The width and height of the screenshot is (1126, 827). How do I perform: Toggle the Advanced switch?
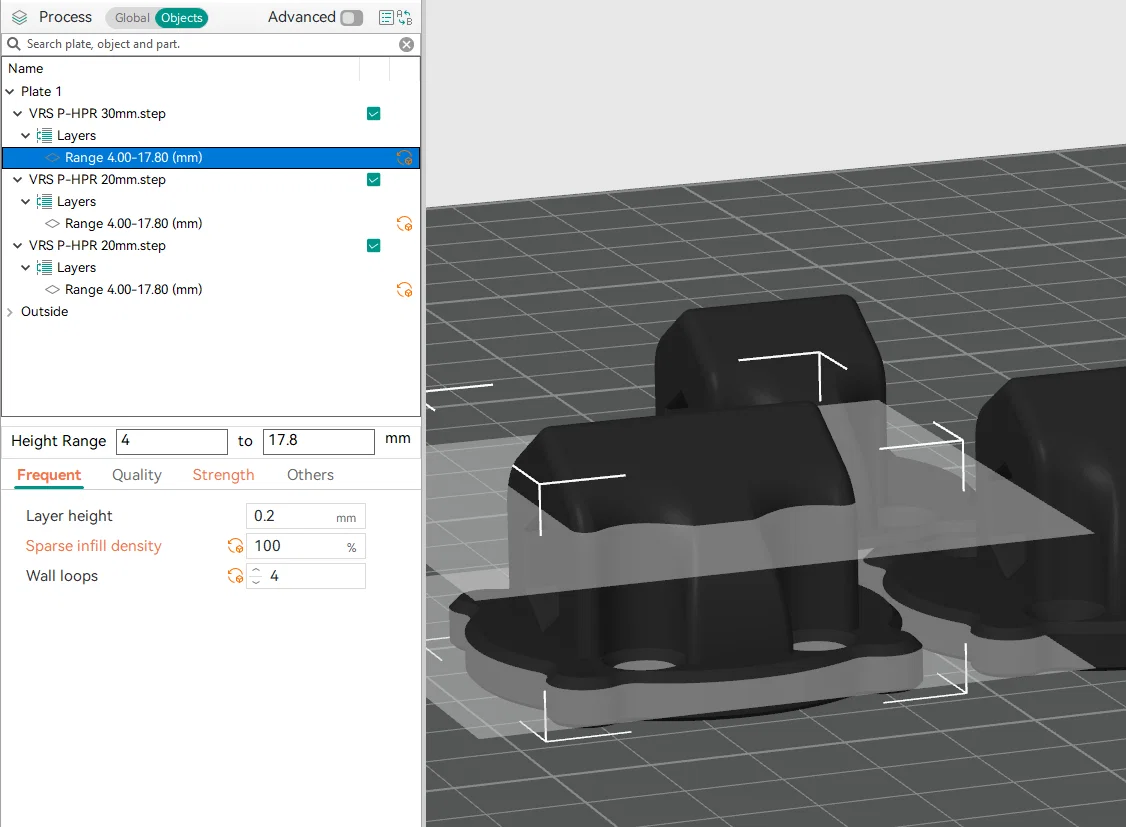tap(351, 17)
